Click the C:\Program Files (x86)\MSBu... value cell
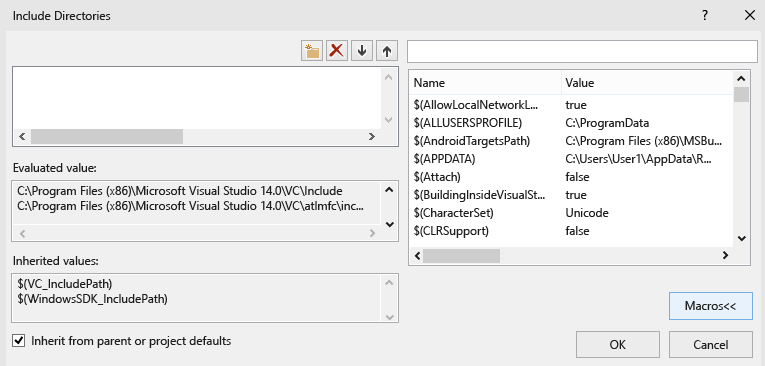The image size is (765, 366). click(644, 141)
